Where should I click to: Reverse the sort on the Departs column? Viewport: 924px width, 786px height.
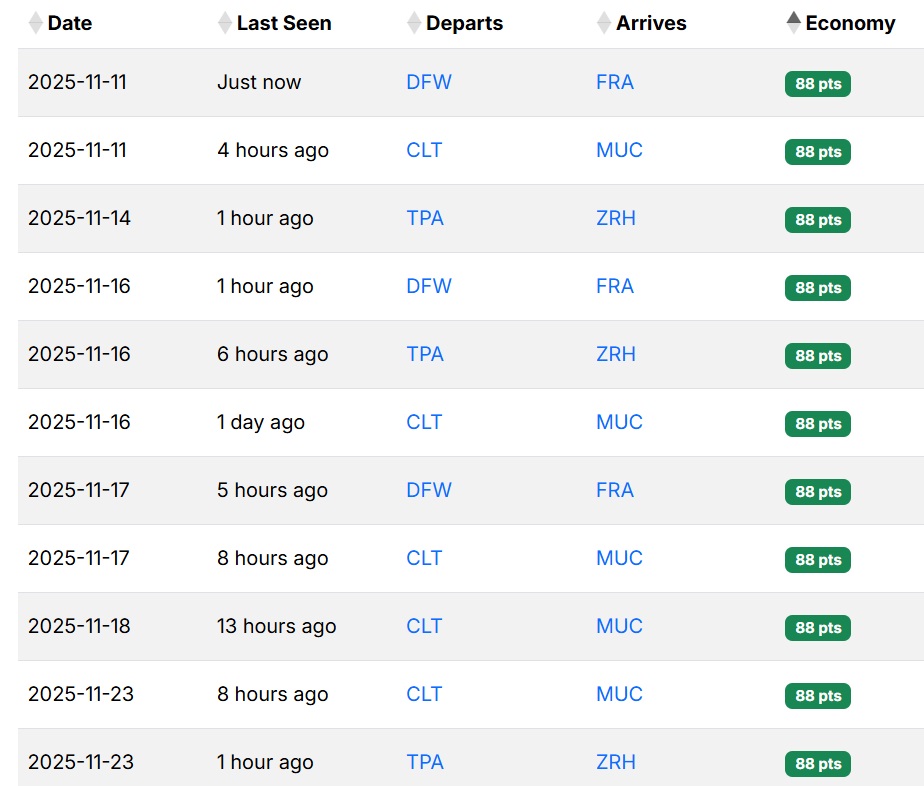click(464, 22)
